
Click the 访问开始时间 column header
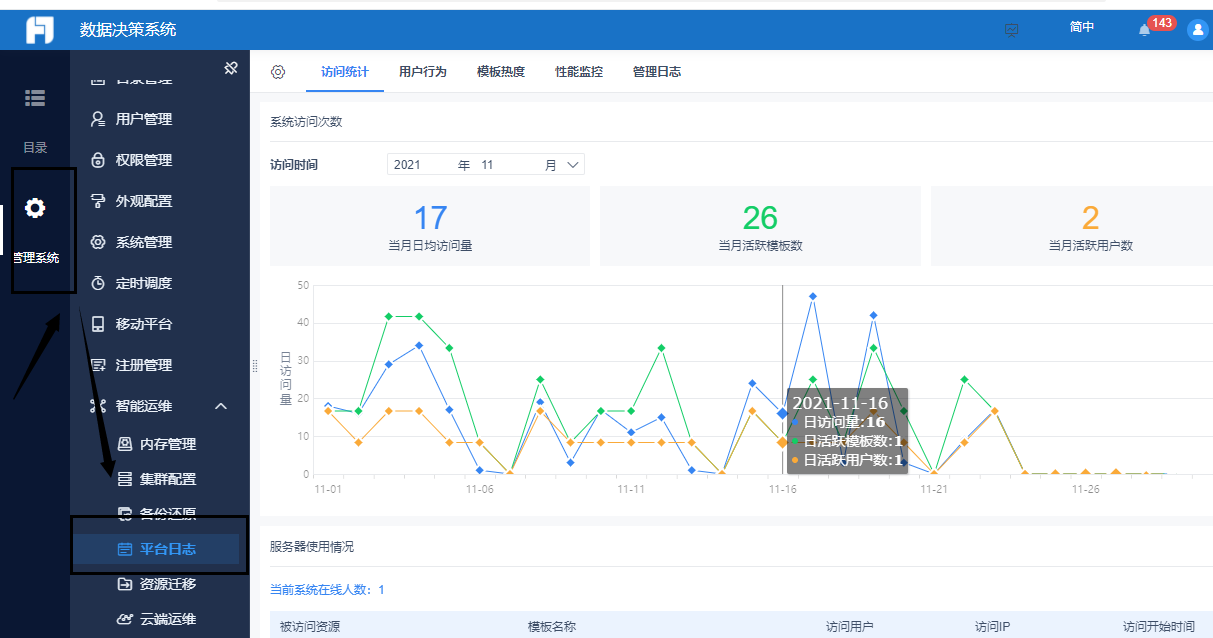[1158, 627]
